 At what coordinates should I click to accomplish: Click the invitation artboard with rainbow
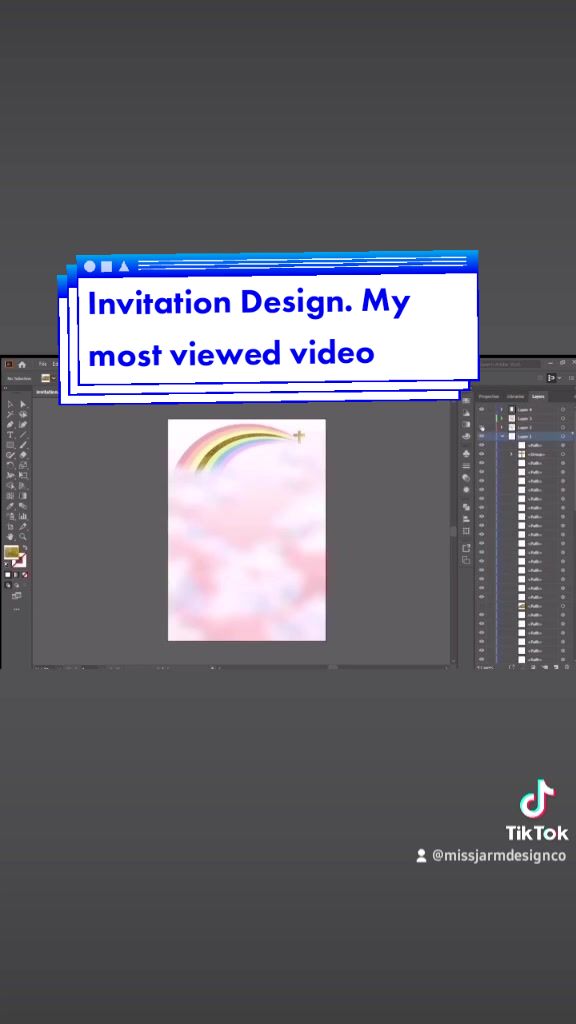(247, 530)
